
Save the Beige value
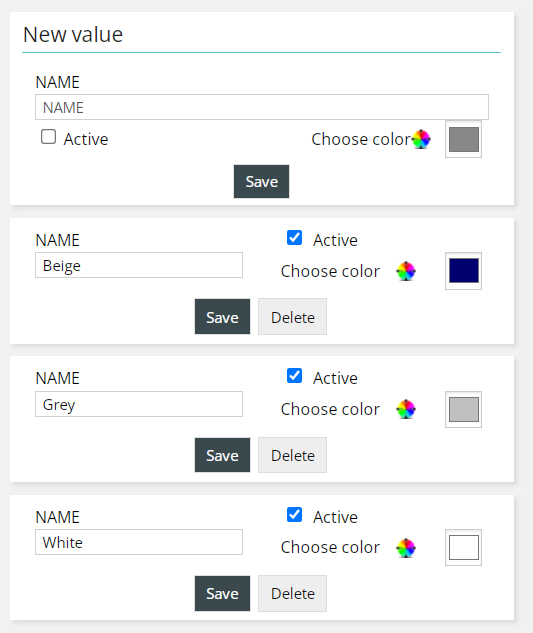tap(222, 317)
